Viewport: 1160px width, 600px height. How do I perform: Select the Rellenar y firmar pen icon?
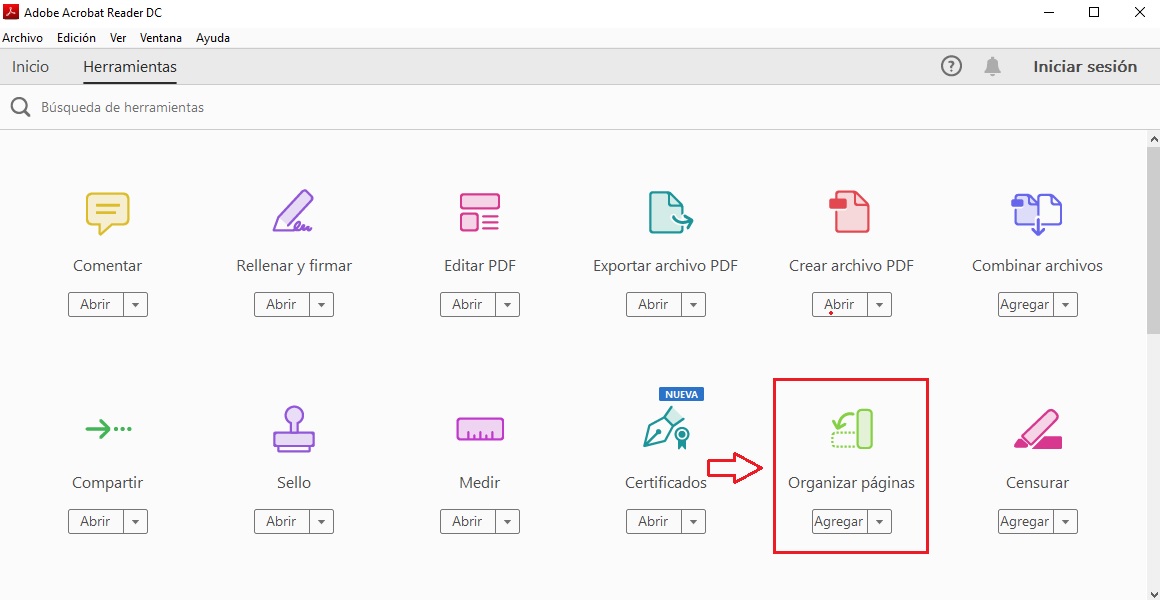pos(293,212)
